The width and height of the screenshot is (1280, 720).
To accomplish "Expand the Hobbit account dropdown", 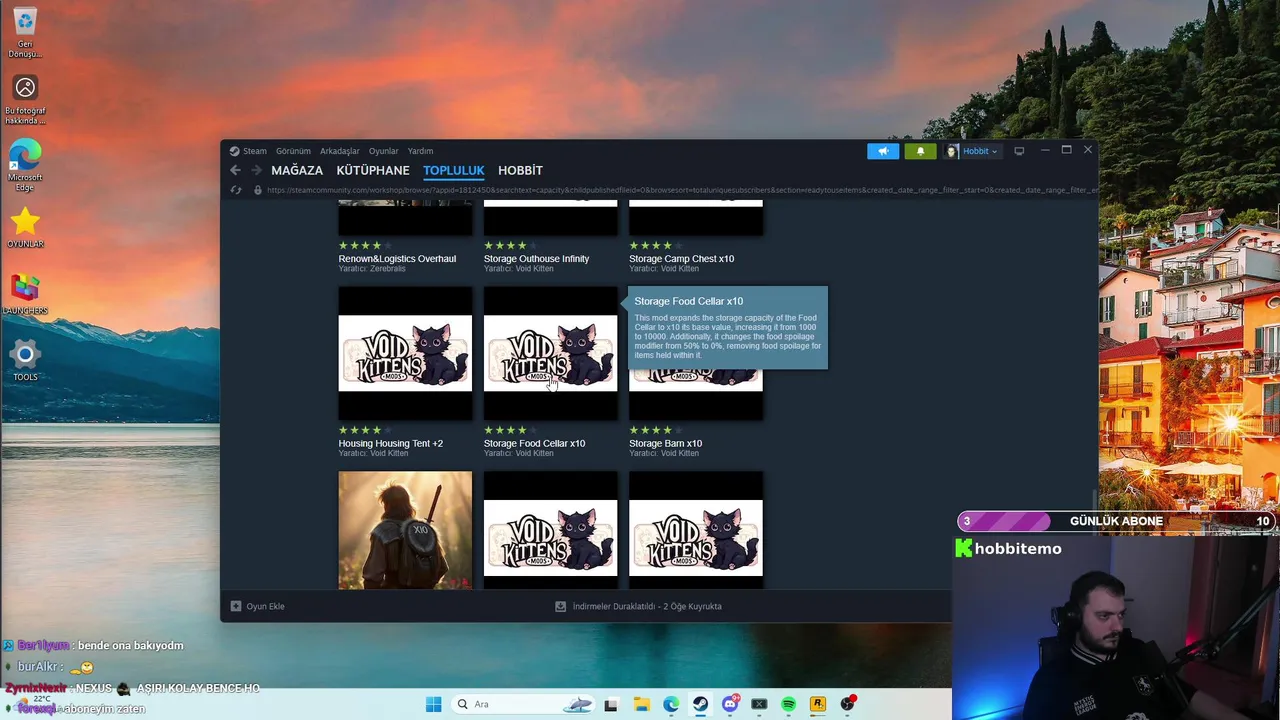I will (973, 151).
